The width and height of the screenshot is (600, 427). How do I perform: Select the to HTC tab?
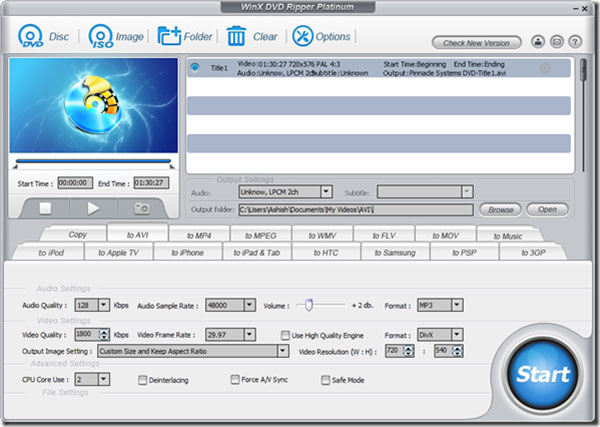pos(326,253)
